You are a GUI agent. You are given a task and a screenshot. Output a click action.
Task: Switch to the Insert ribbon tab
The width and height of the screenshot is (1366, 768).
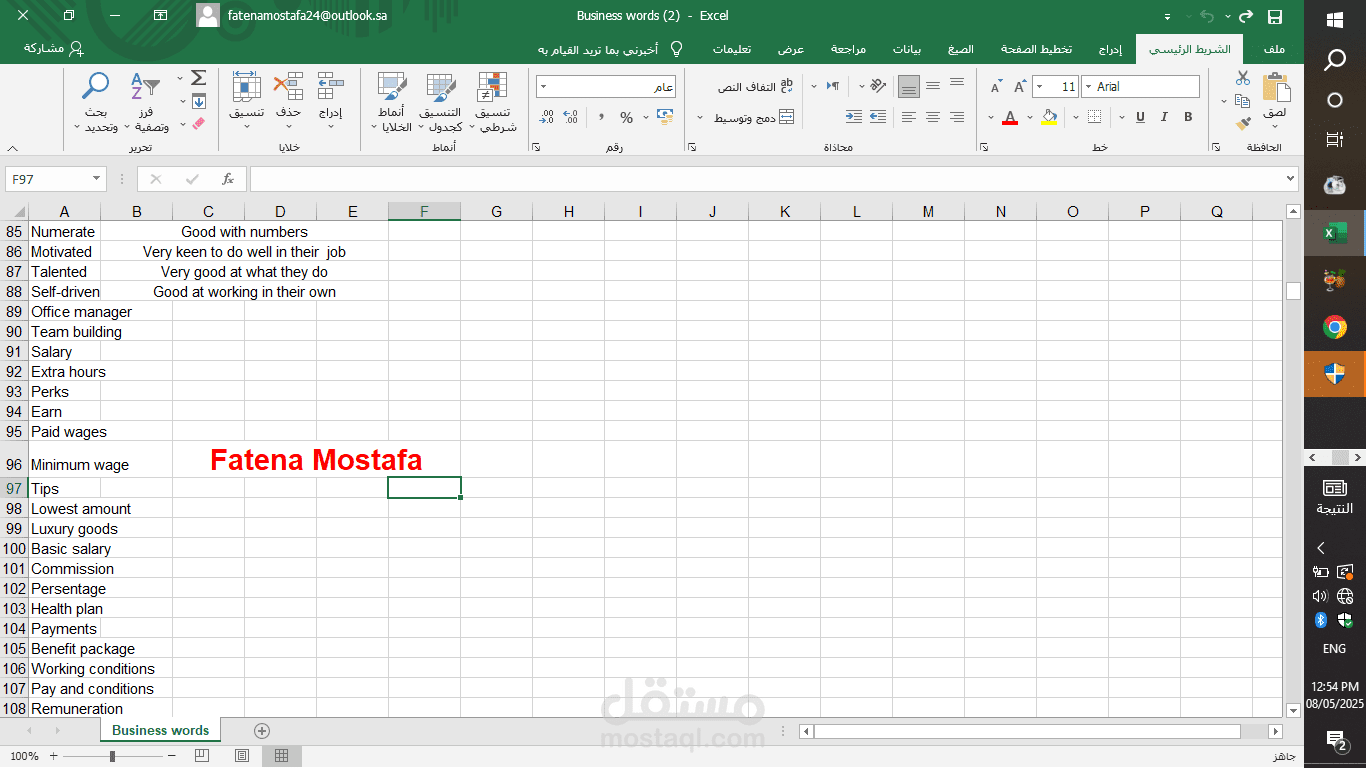(1110, 49)
